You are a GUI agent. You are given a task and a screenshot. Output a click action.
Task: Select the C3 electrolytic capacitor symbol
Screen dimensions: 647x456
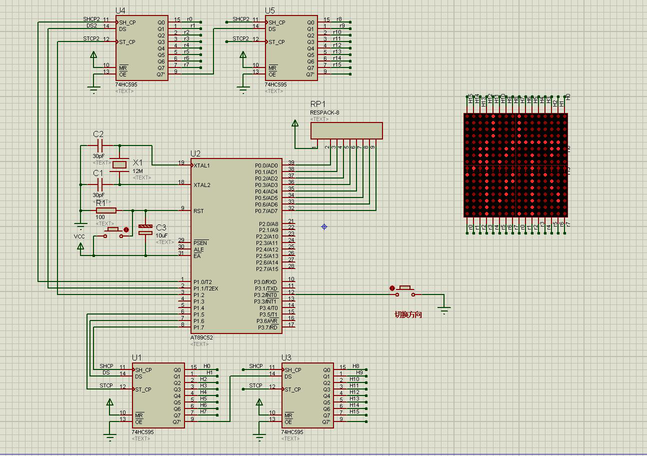coord(145,230)
